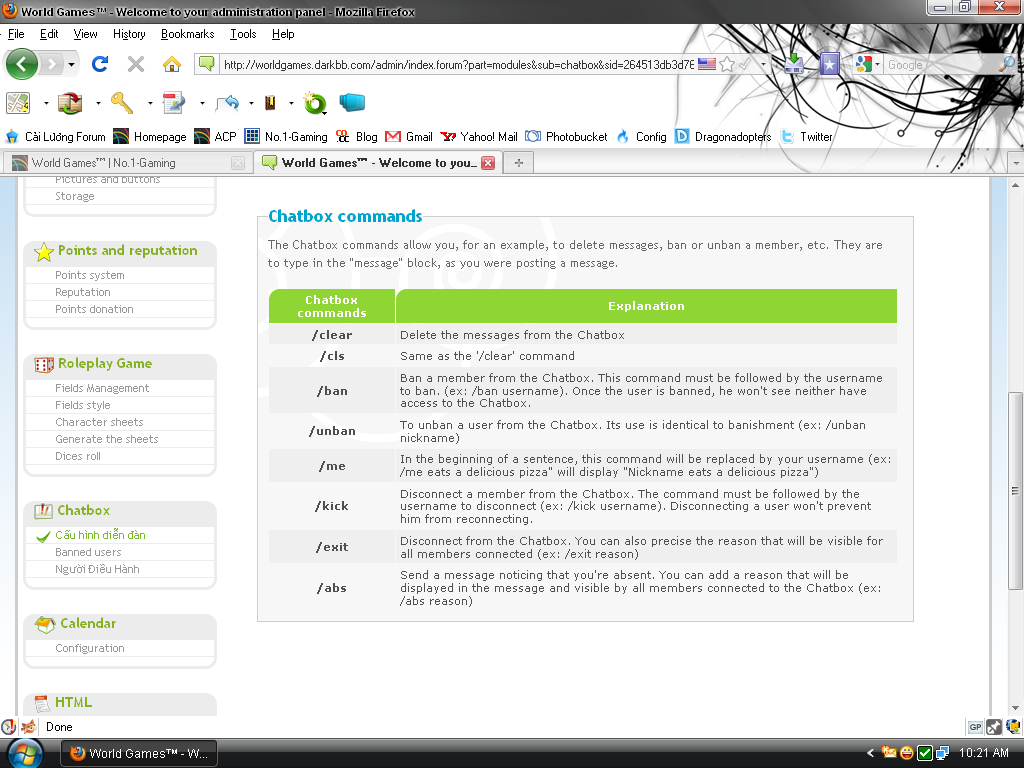Open Dices roll in the sidebar
Image resolution: width=1024 pixels, height=768 pixels.
[78, 456]
